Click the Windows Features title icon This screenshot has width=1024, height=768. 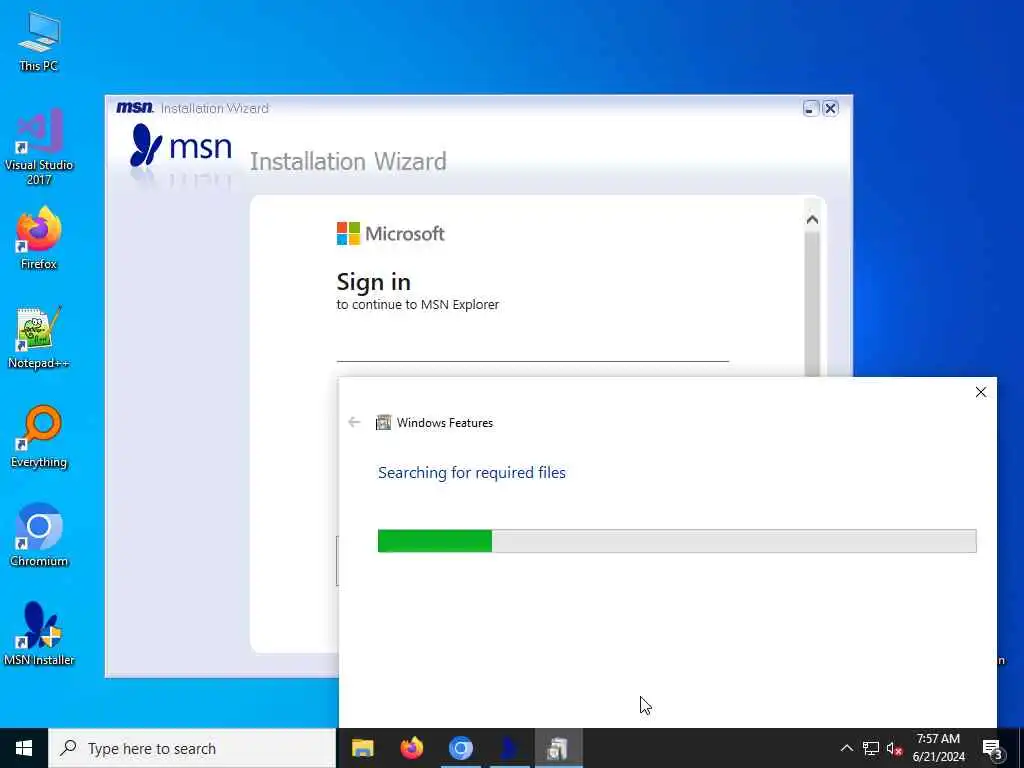tap(383, 423)
